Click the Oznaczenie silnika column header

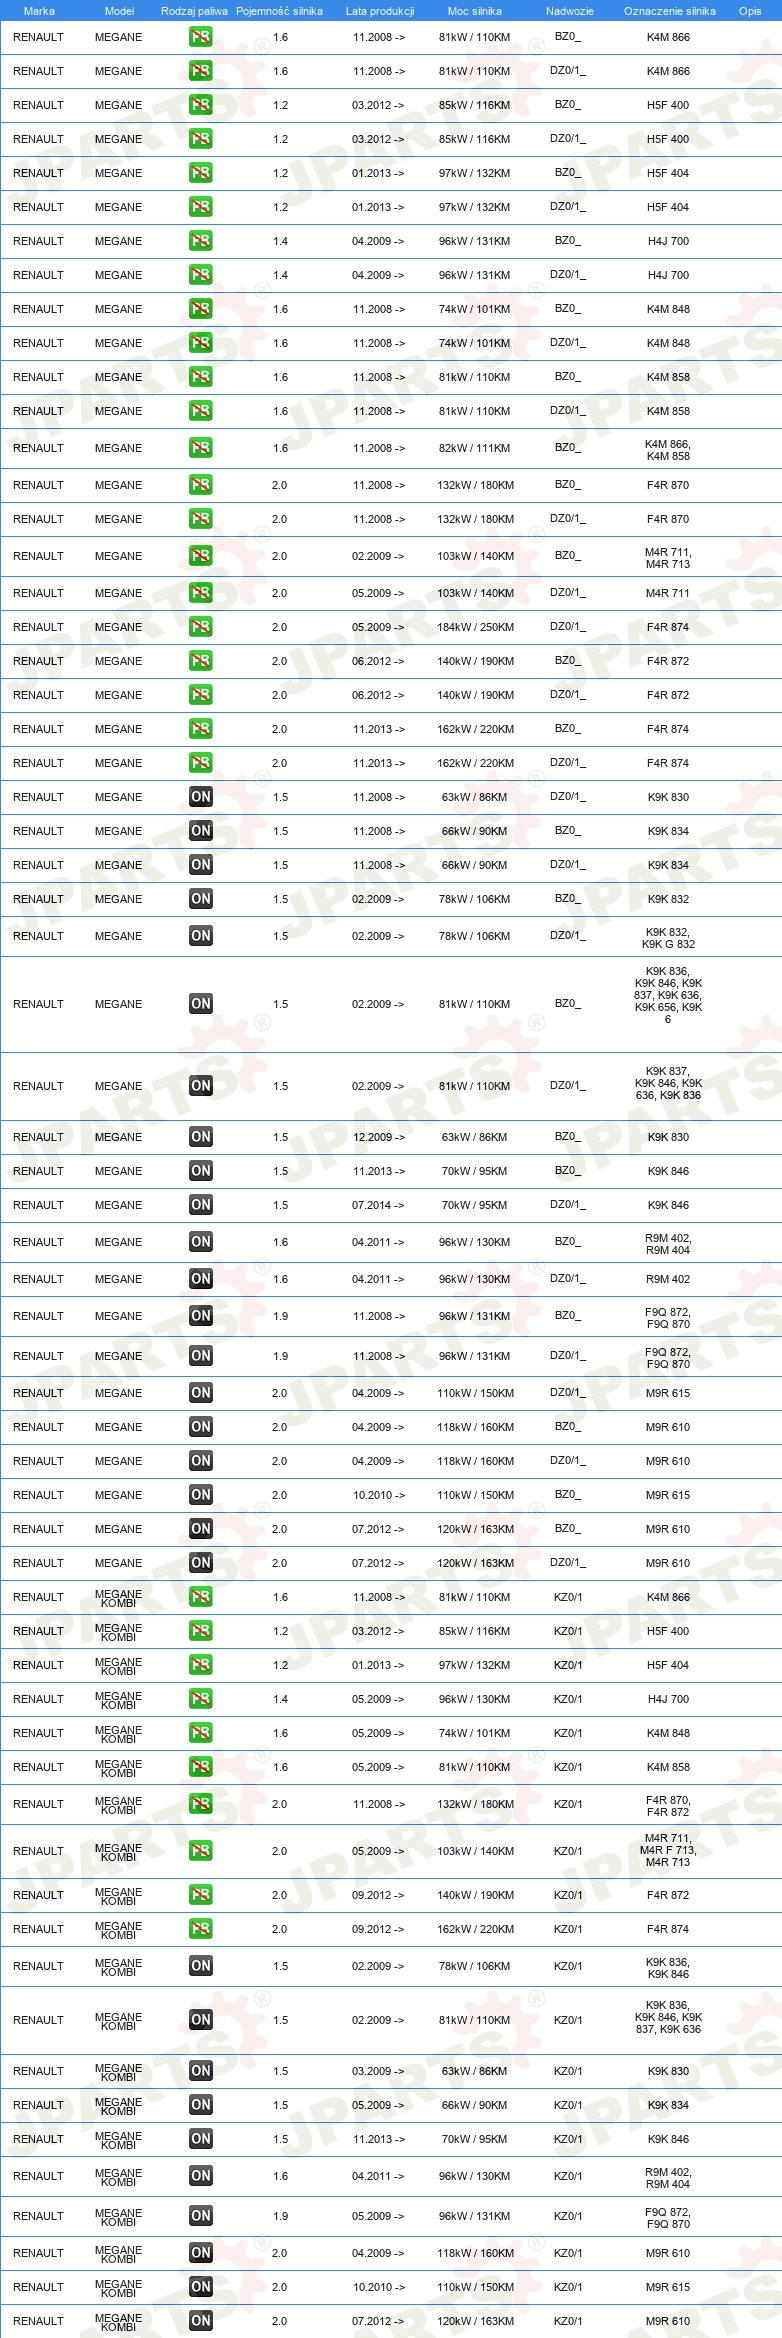tap(670, 11)
